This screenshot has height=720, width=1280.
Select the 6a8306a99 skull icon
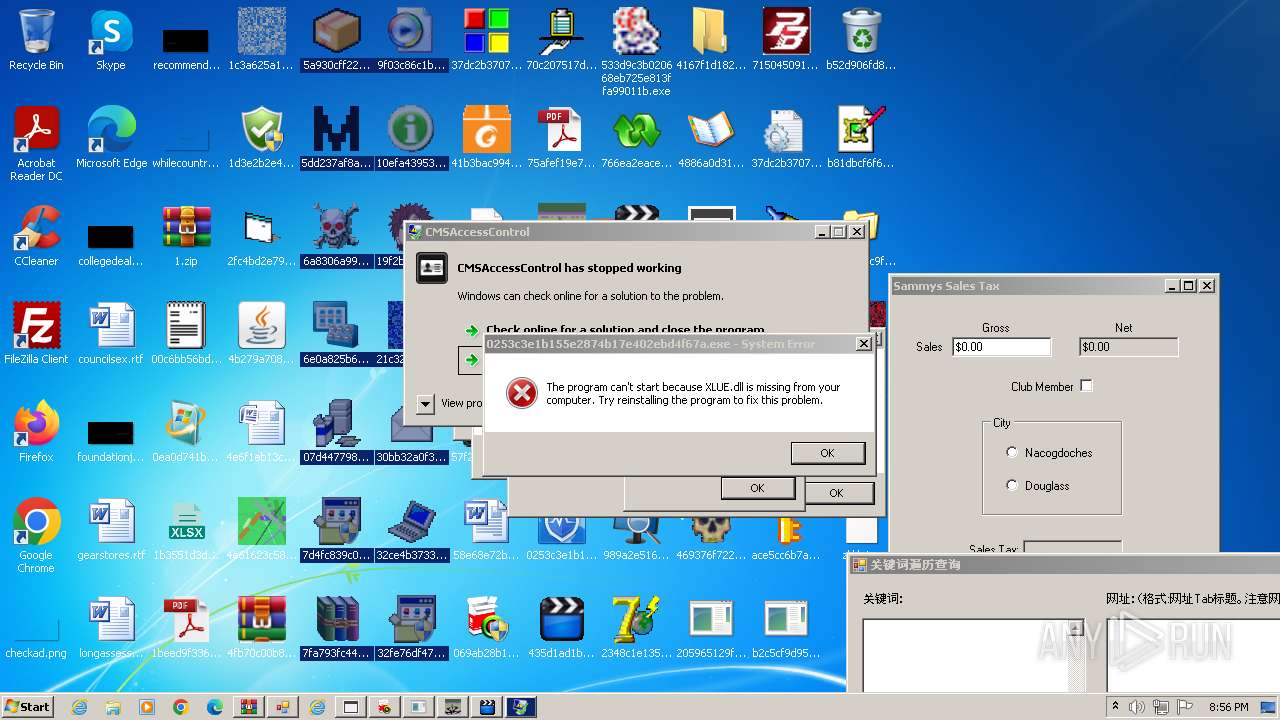(x=337, y=236)
